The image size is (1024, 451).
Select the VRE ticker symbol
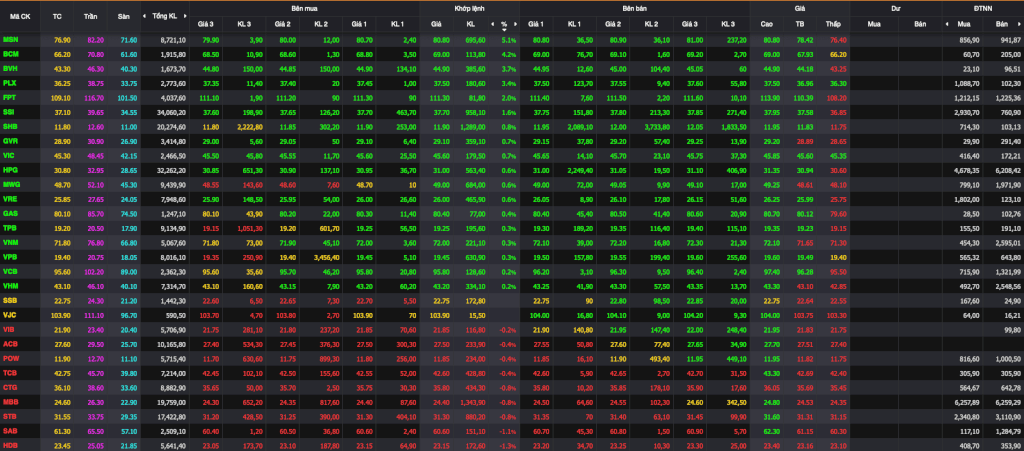(10, 198)
